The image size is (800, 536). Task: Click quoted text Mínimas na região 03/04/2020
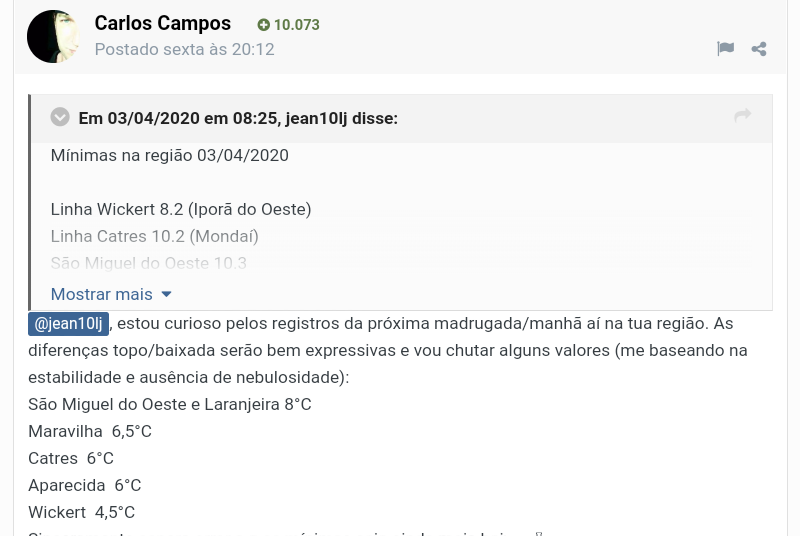[169, 155]
